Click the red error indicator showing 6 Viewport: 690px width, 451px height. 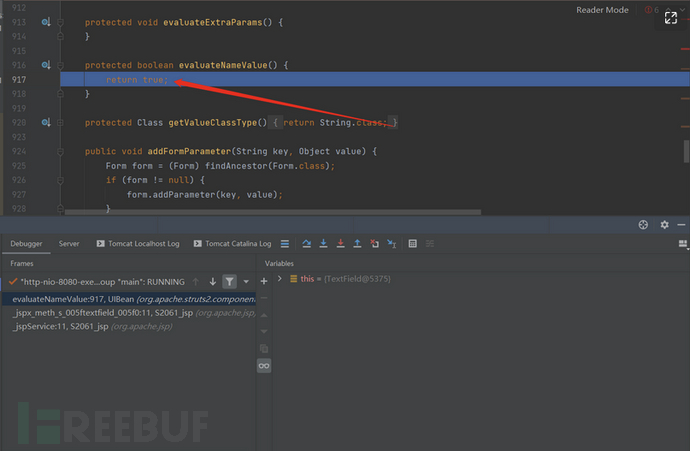(651, 10)
